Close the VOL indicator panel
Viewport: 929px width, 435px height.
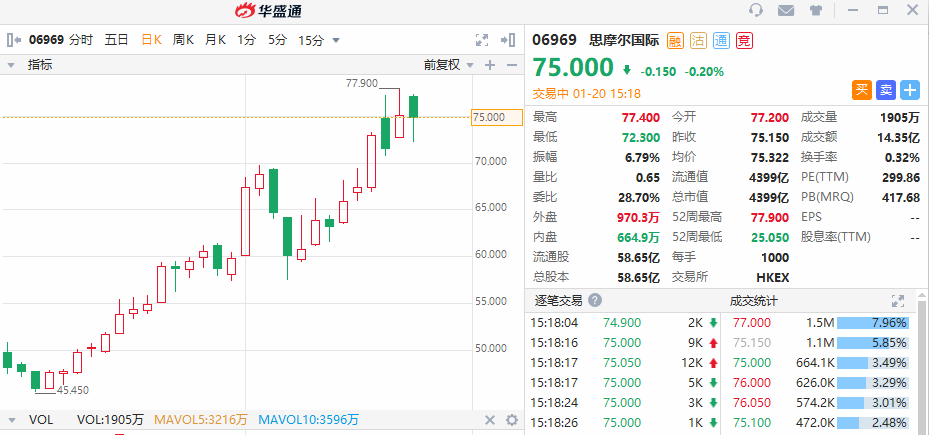click(489, 420)
